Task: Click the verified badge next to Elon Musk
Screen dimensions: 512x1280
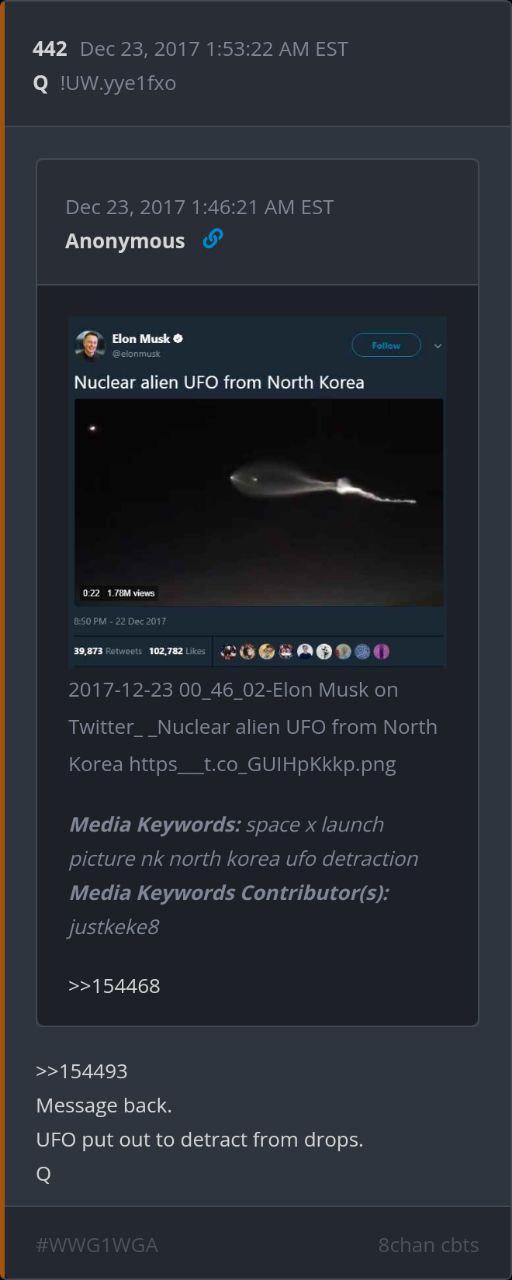Action: coord(178,339)
